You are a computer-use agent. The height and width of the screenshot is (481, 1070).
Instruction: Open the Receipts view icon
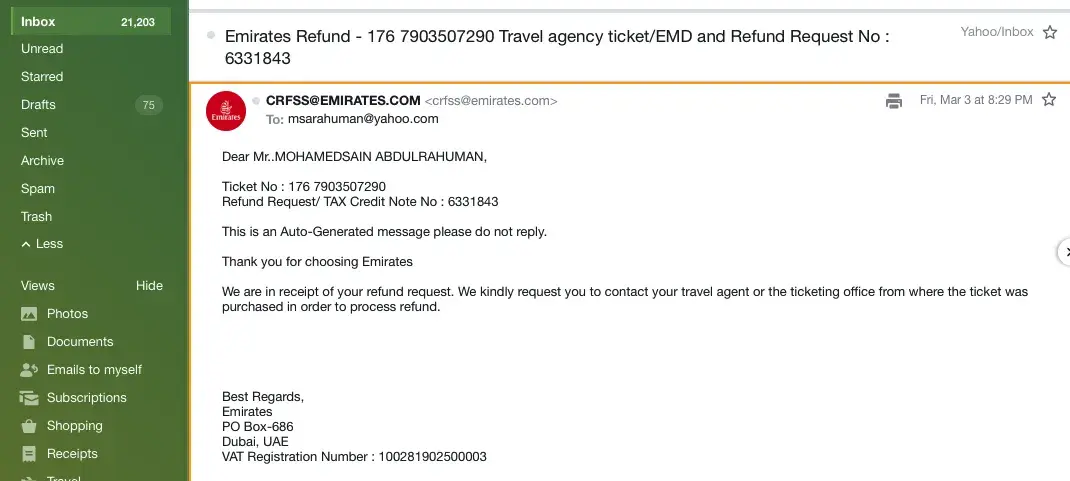click(29, 454)
